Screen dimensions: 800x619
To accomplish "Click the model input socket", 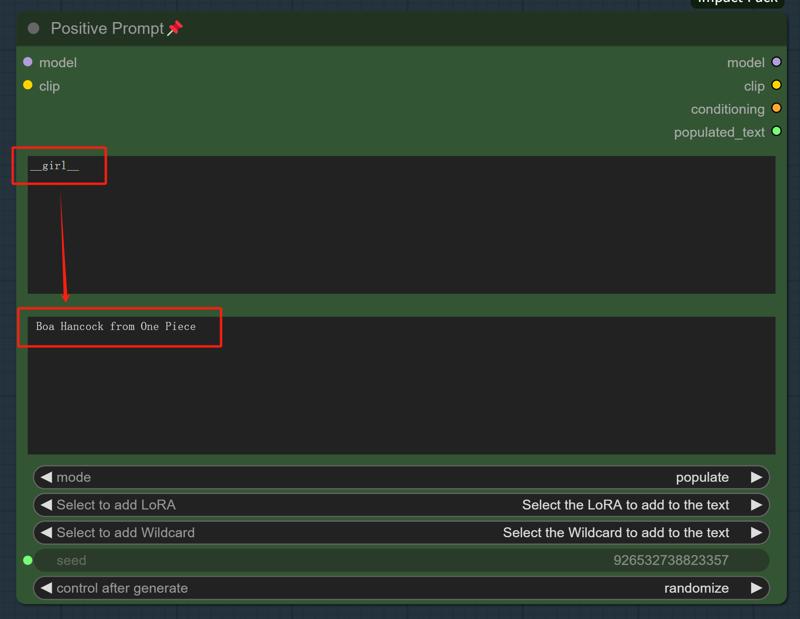I will pos(28,62).
